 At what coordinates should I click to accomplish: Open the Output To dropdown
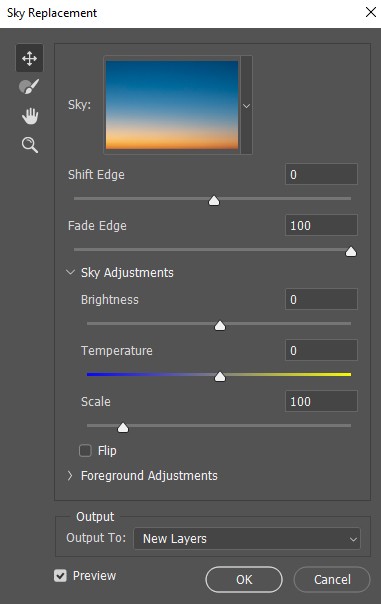[x=247, y=539]
